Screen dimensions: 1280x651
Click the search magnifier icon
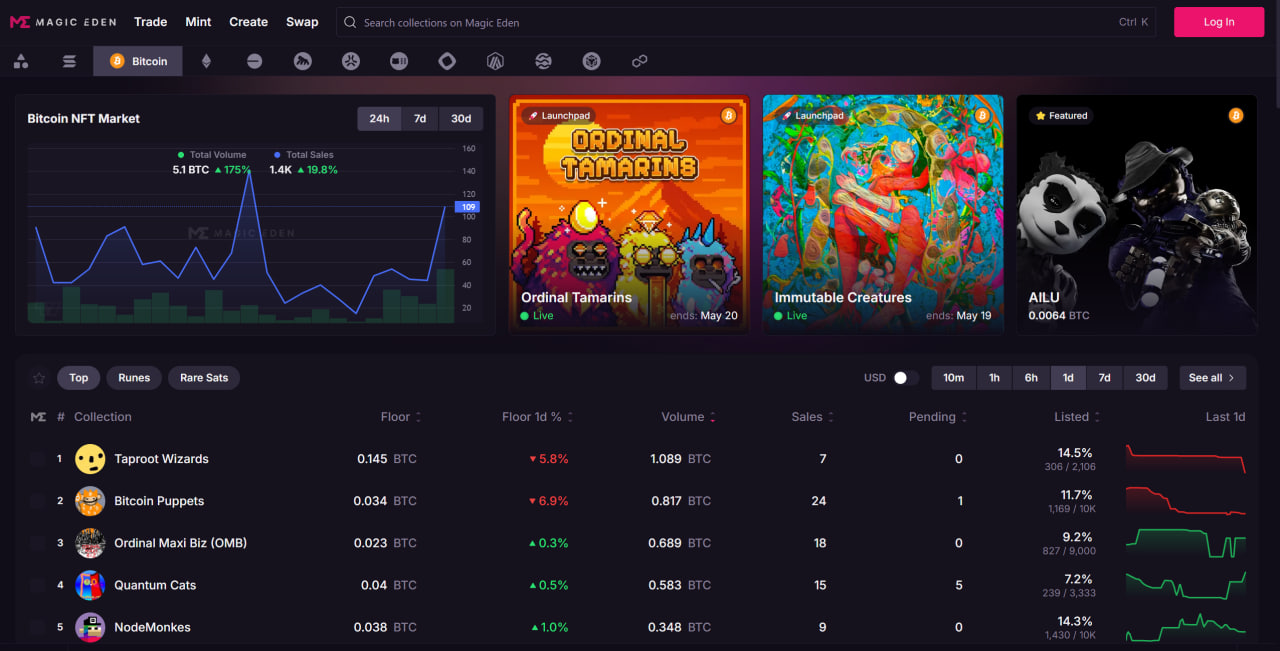point(350,22)
